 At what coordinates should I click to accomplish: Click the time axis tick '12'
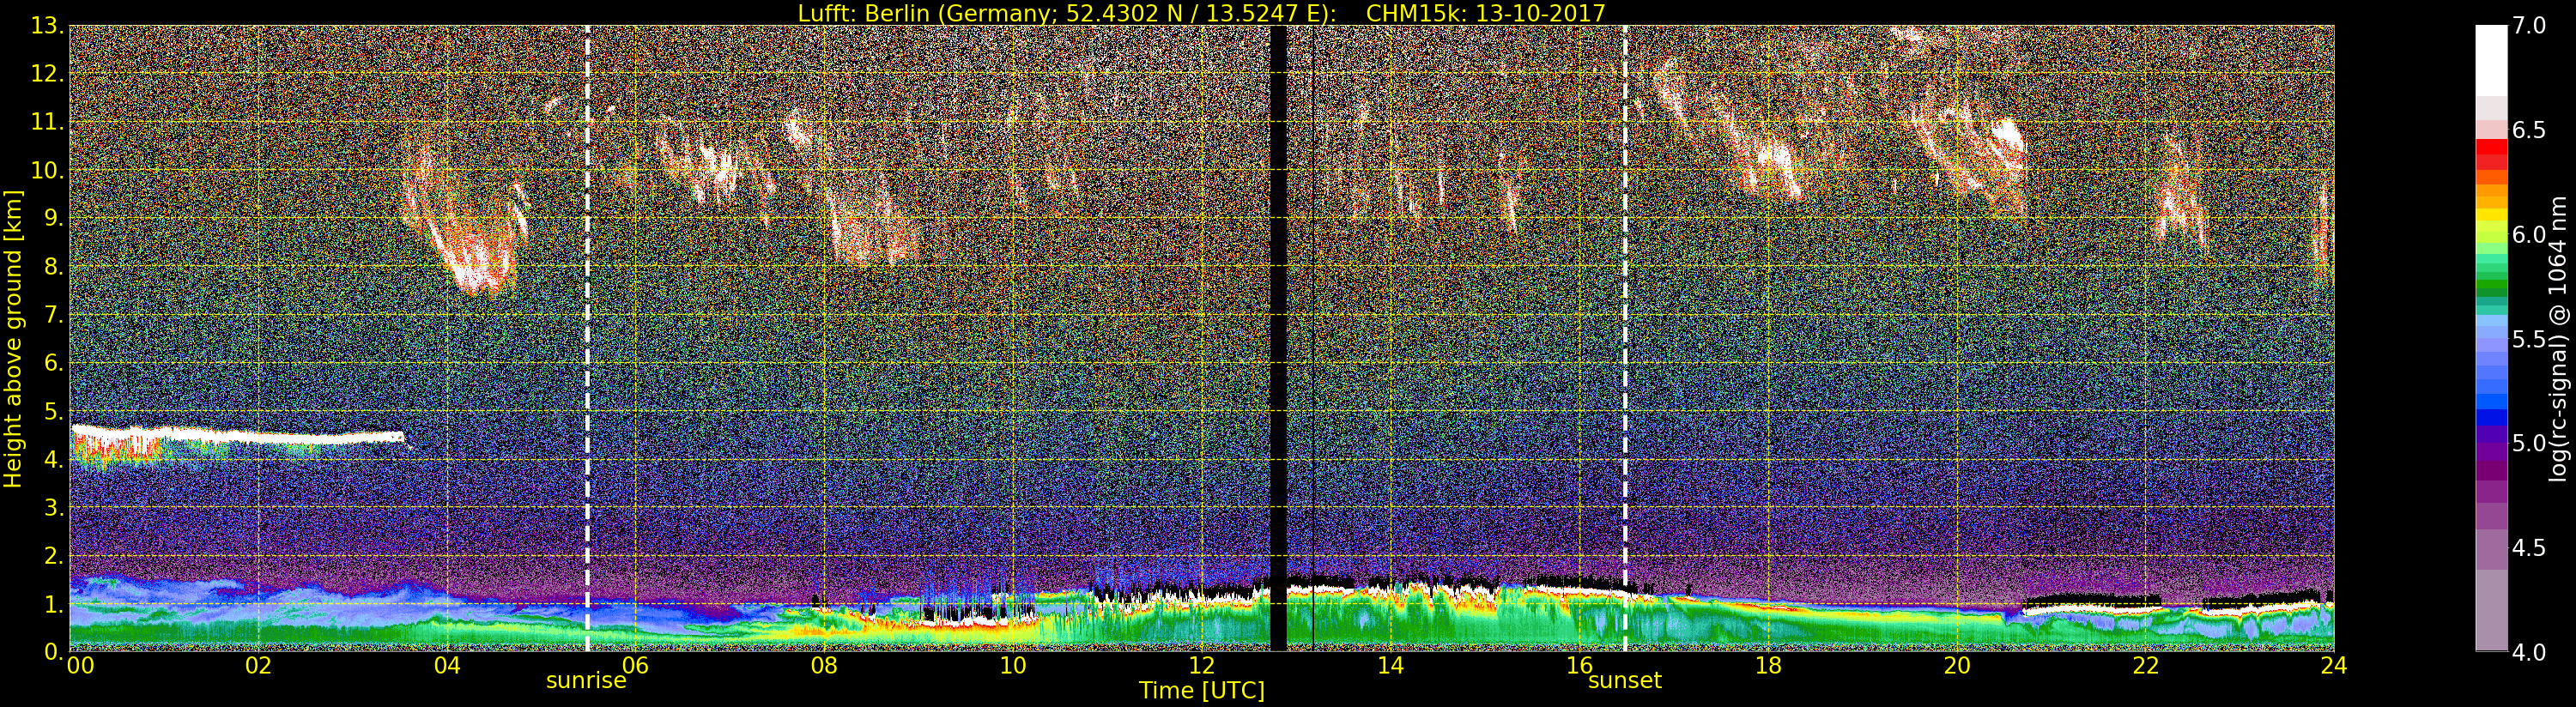1202,665
